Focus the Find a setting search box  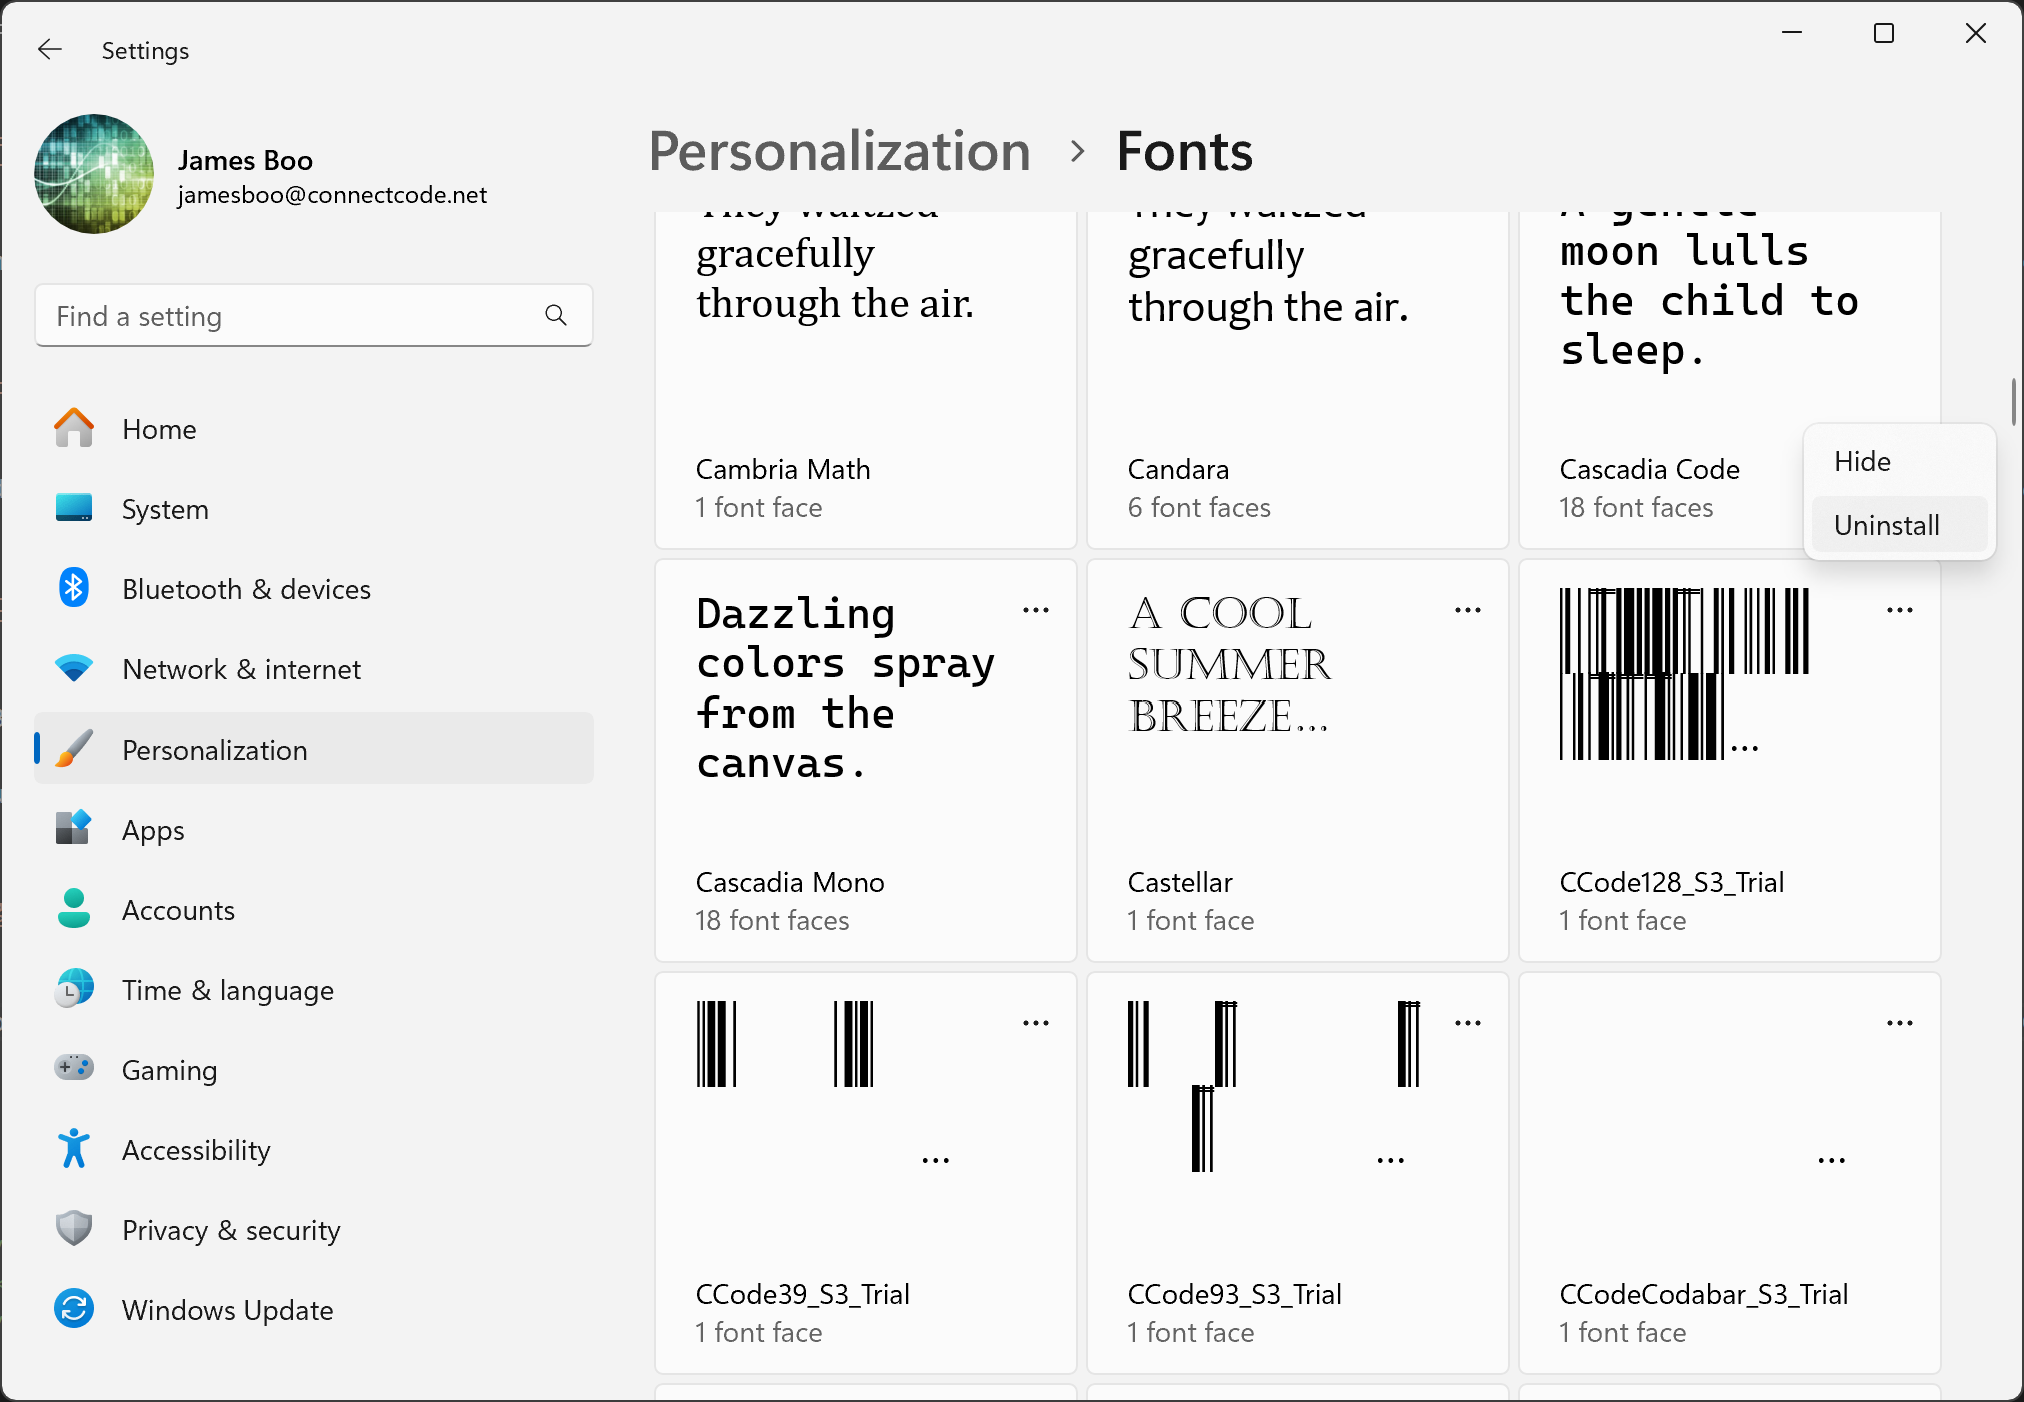(x=314, y=316)
